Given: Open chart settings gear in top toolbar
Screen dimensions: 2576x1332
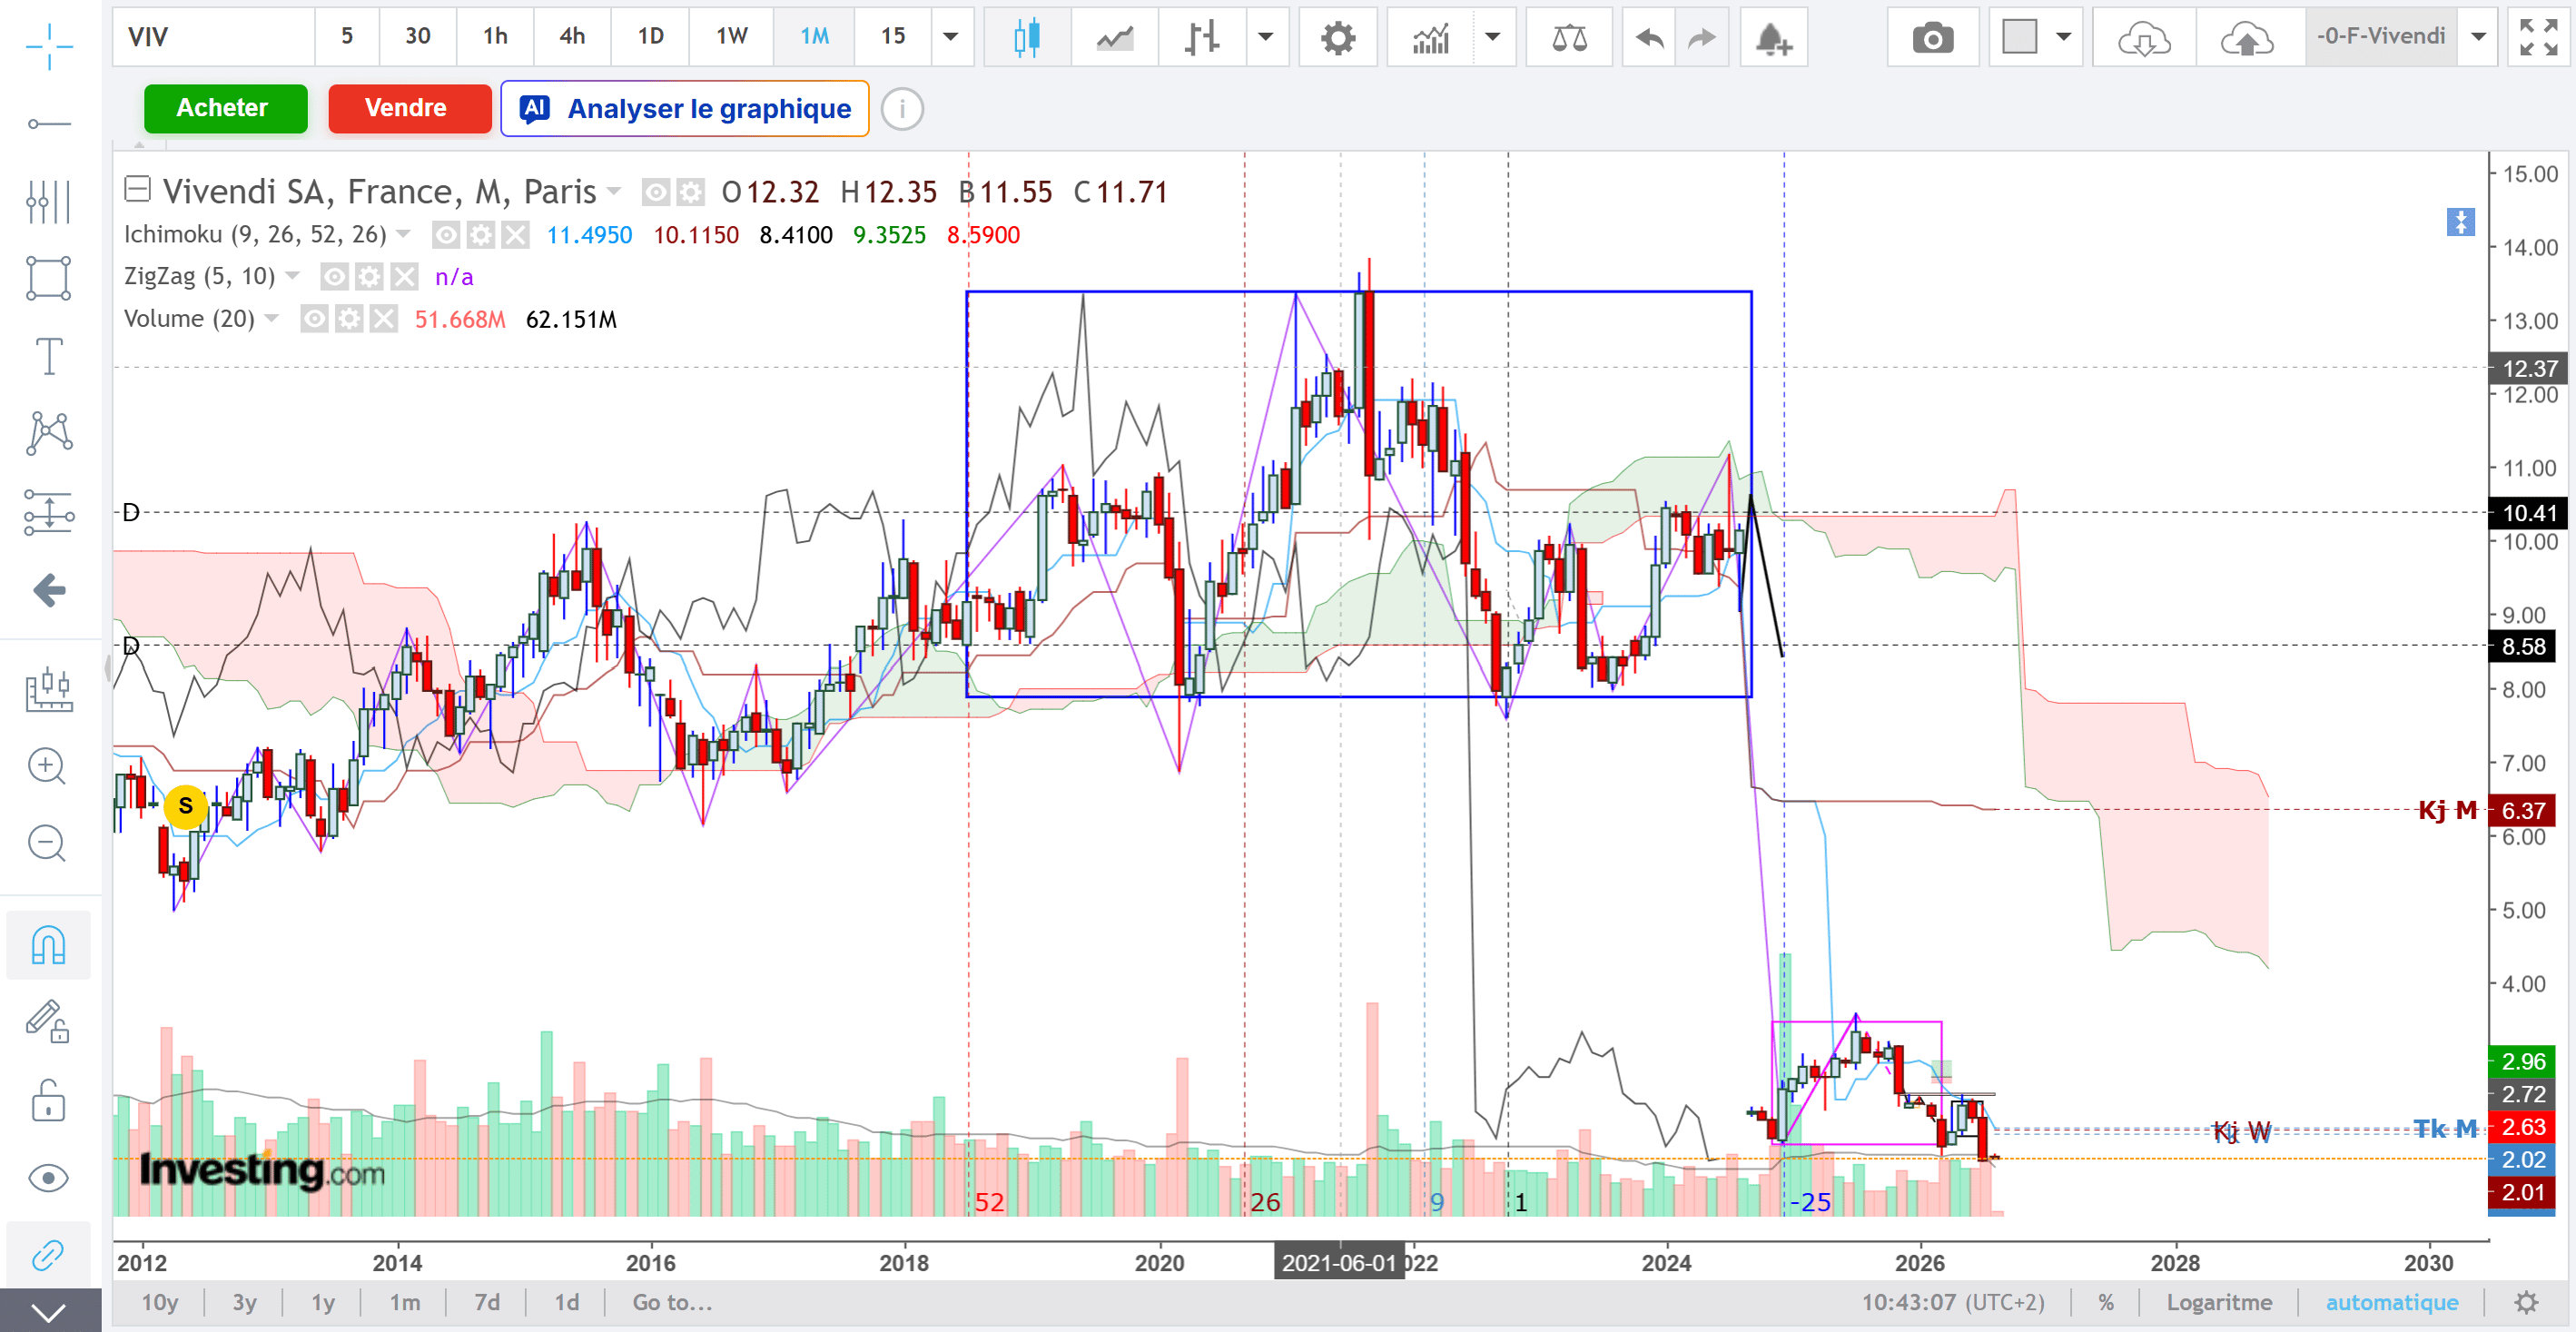Looking at the screenshot, I should click(1338, 38).
